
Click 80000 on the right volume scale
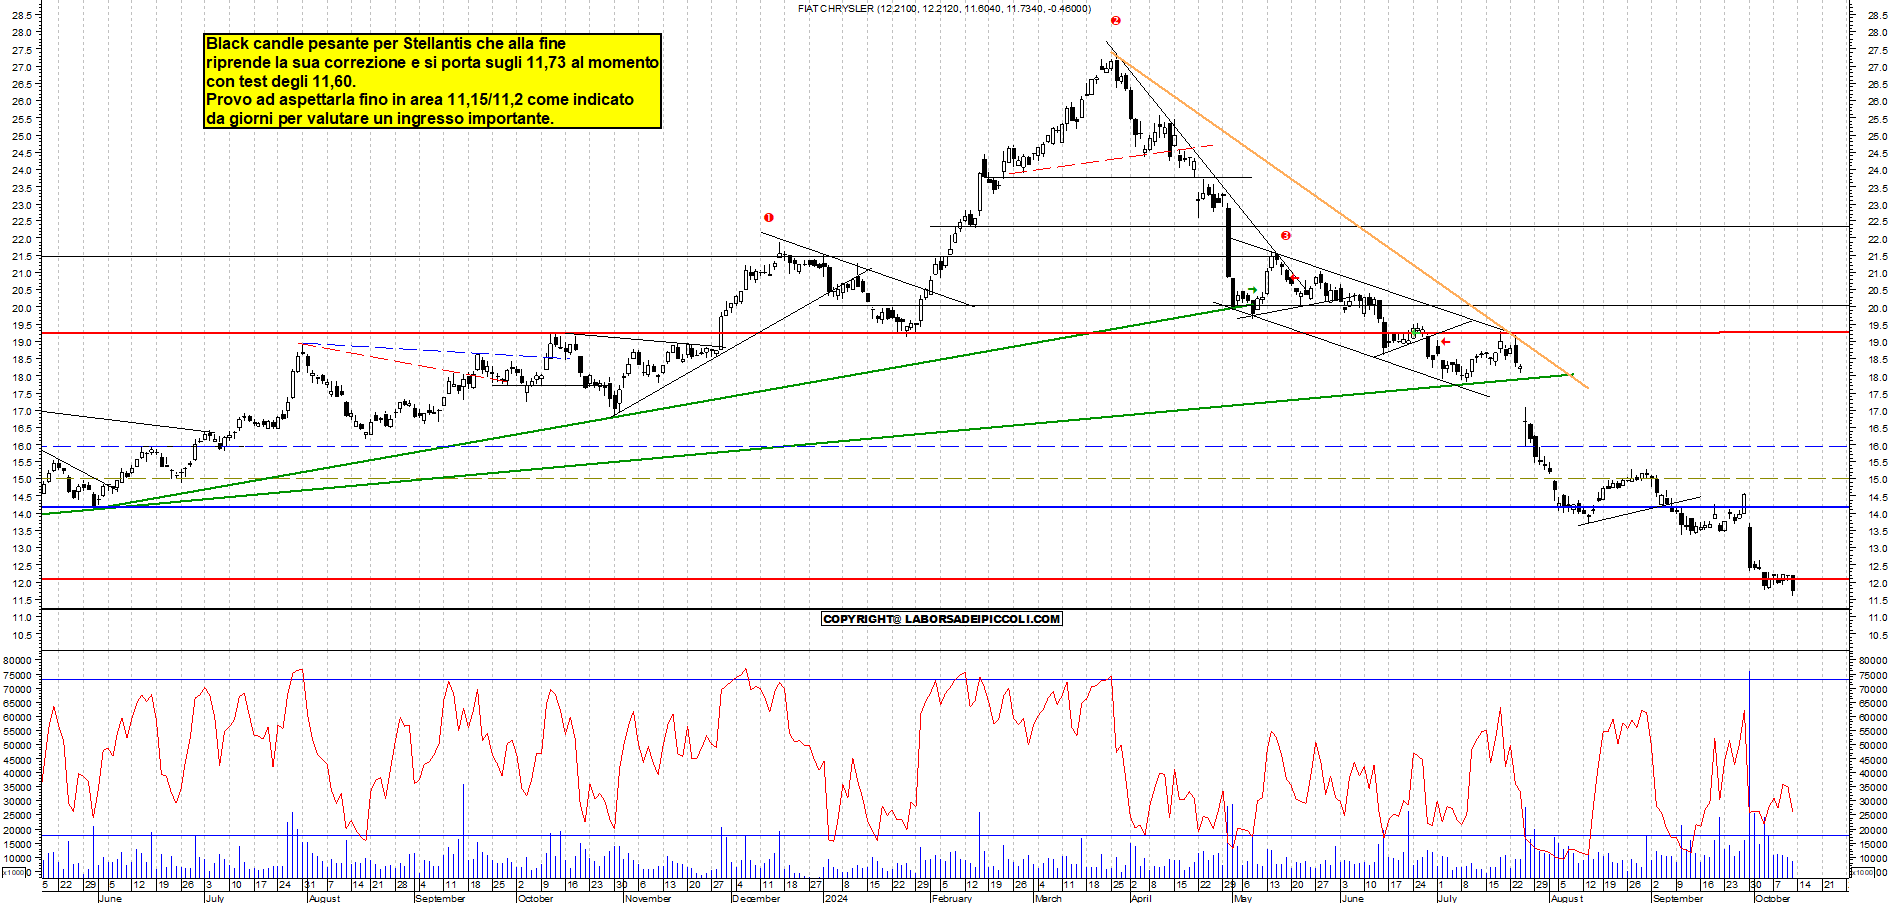coord(1871,660)
